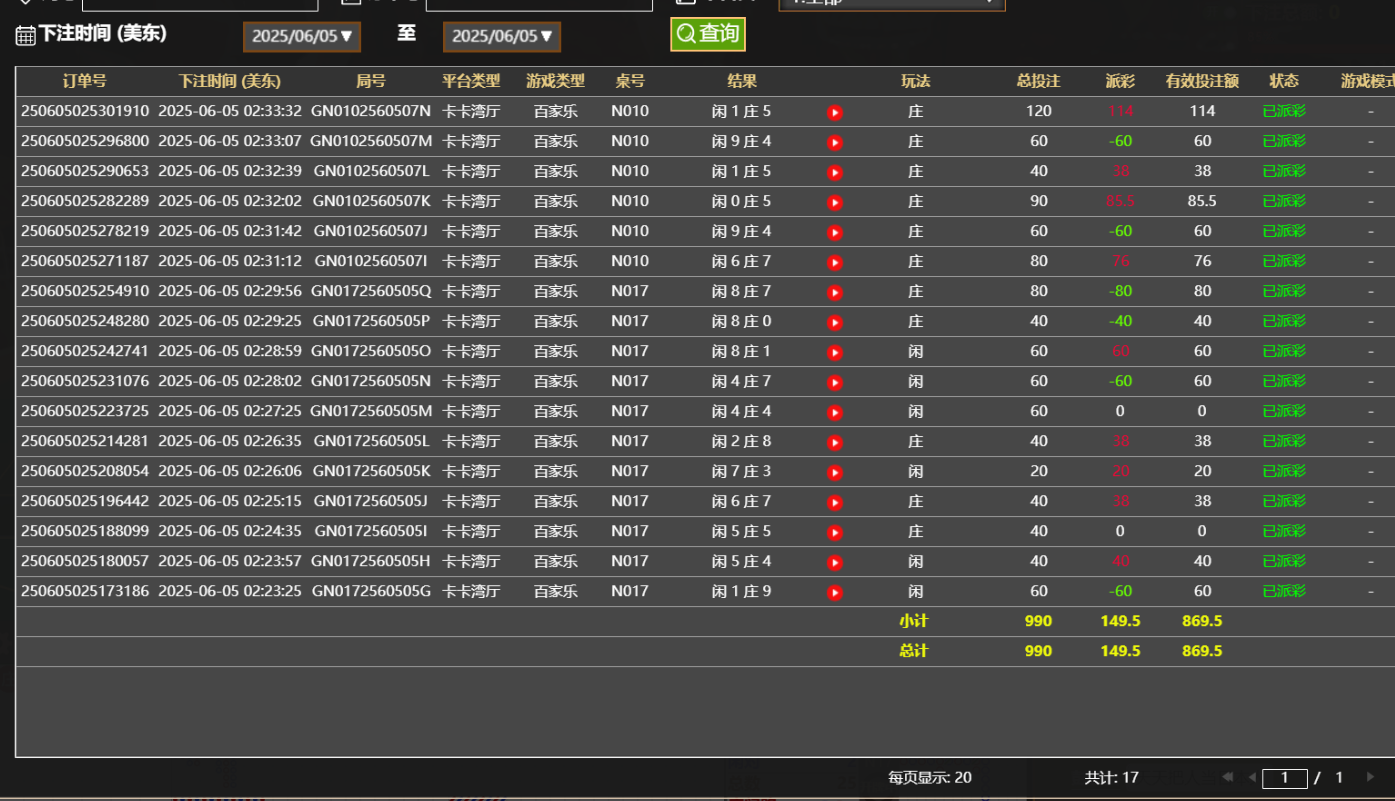The height and width of the screenshot is (801, 1395).
Task: Open replay icon for round GN0102560507M
Action: click(835, 142)
